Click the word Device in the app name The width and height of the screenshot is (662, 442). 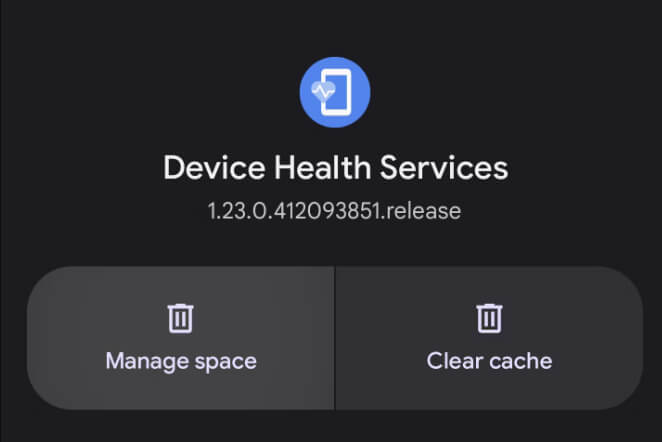(x=214, y=168)
